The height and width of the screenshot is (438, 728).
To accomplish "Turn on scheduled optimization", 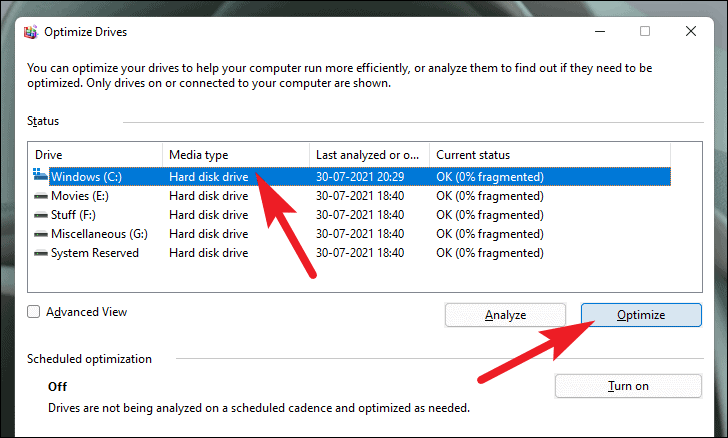I will (628, 386).
